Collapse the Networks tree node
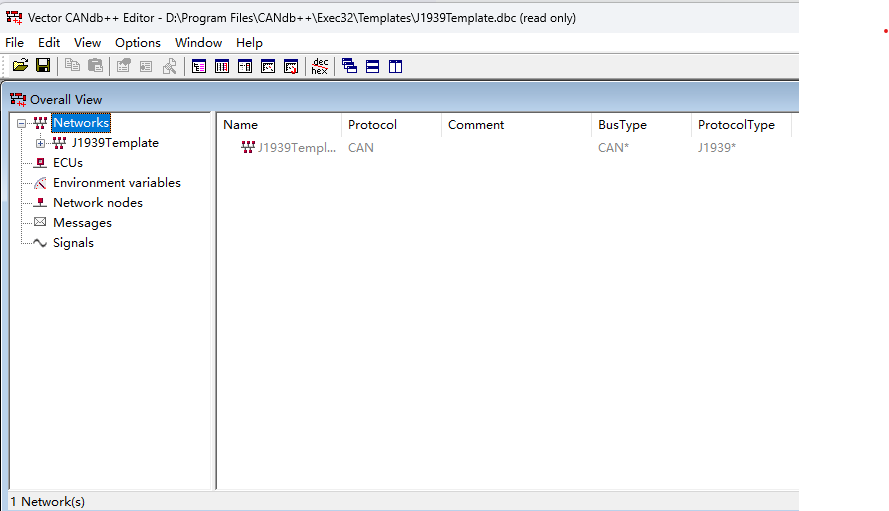The width and height of the screenshot is (889, 511). 22,124
